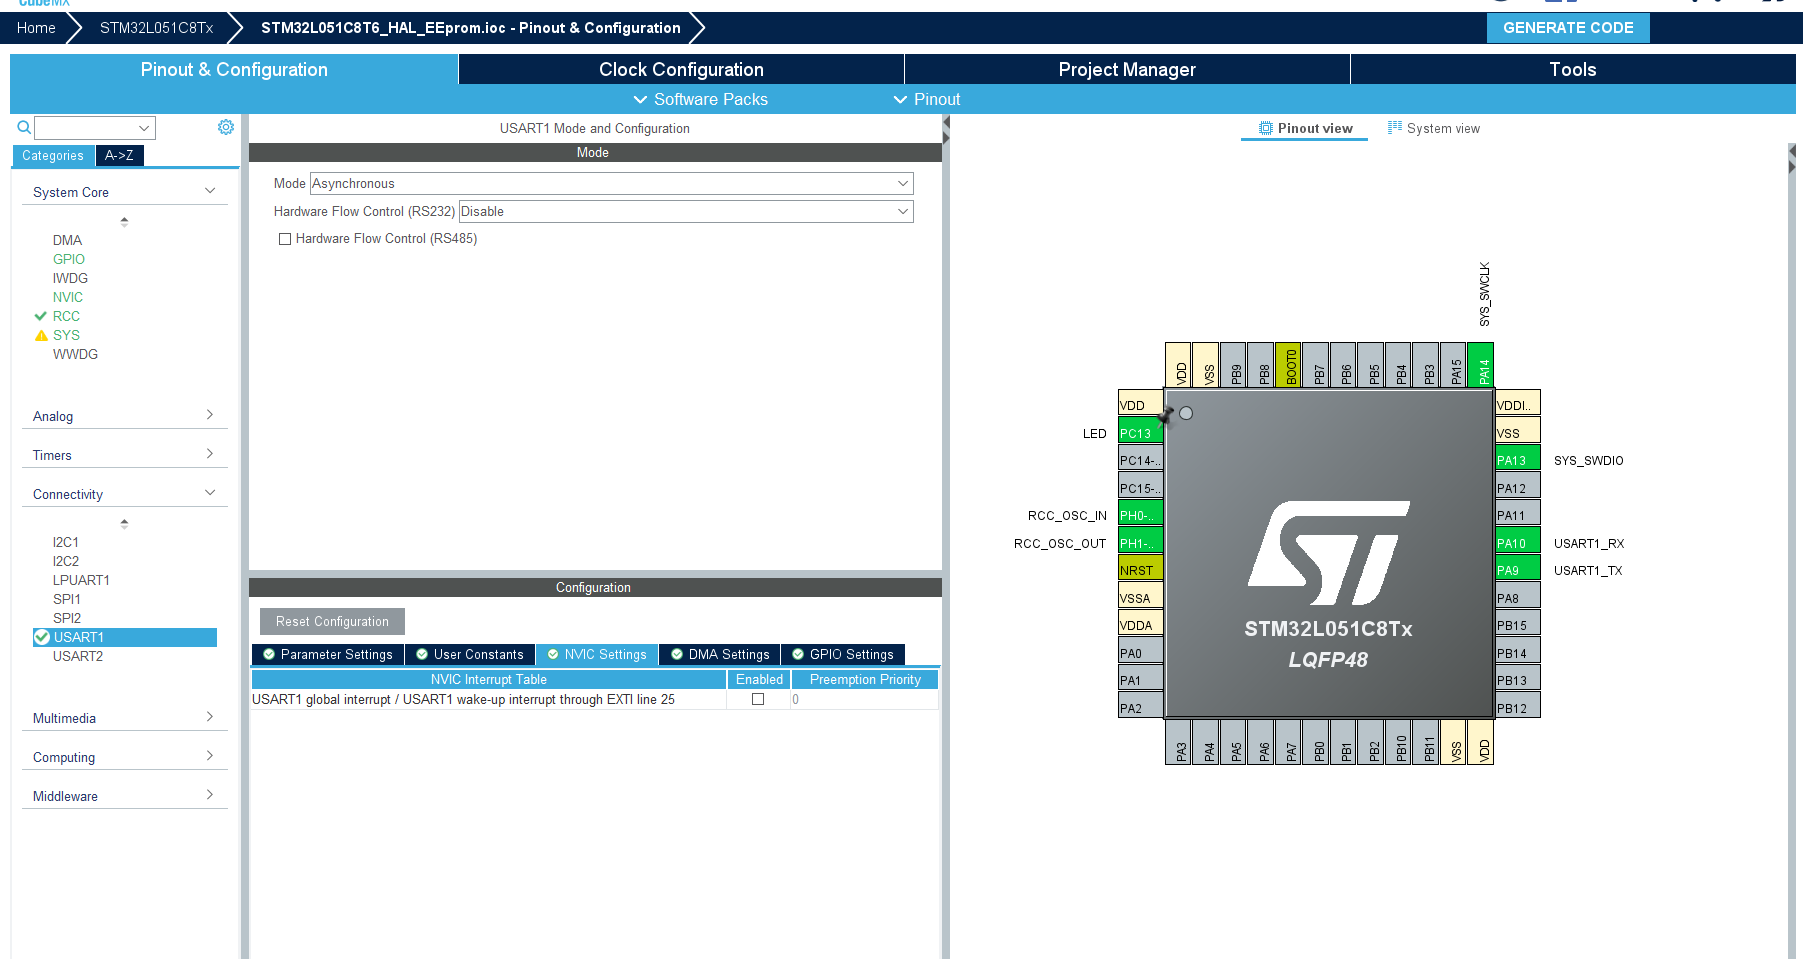Click the CubeMX logo in the top-left corner
Image resolution: width=1803 pixels, height=959 pixels.
coord(42,4)
